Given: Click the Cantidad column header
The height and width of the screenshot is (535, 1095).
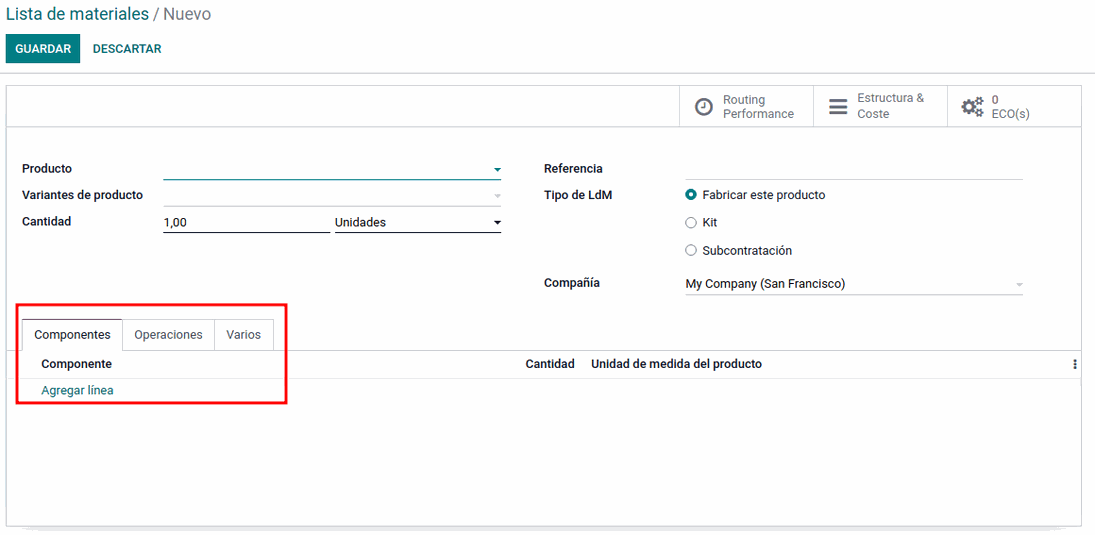Looking at the screenshot, I should 550,364.
